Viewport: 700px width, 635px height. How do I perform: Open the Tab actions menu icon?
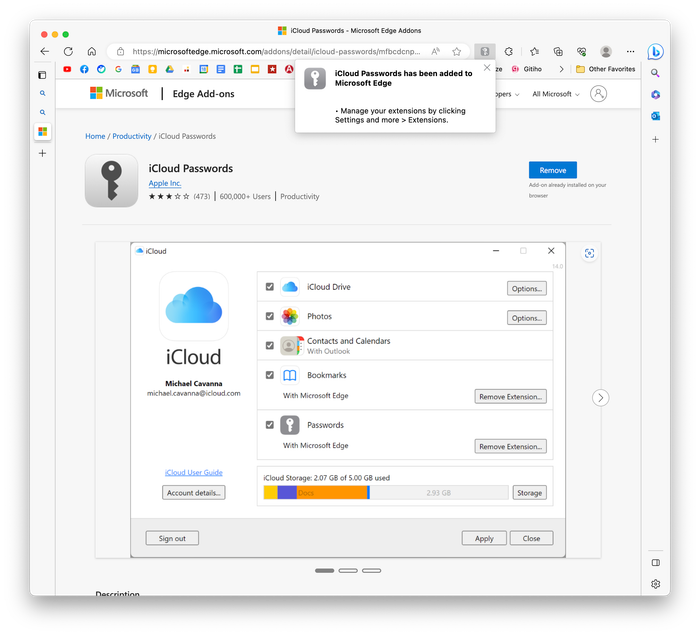pos(42,75)
